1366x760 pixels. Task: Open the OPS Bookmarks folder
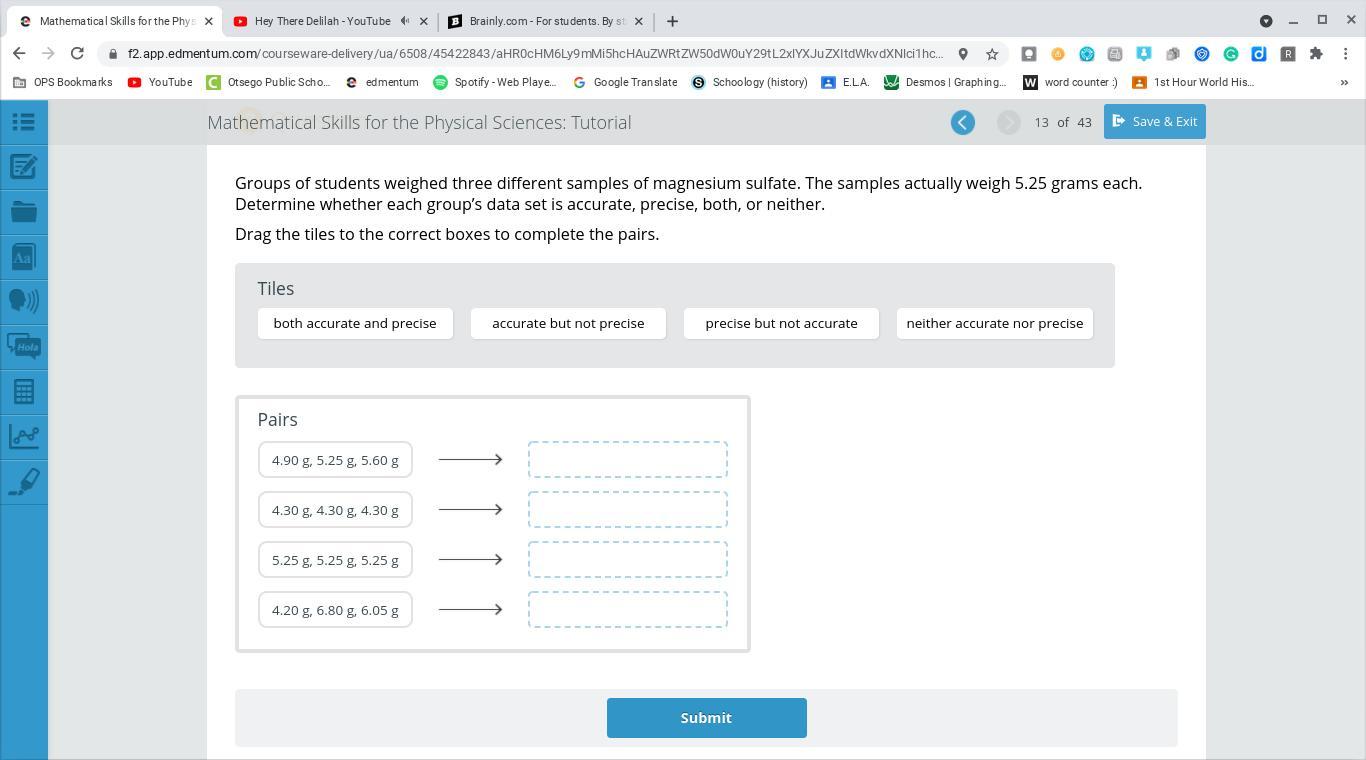[x=63, y=82]
